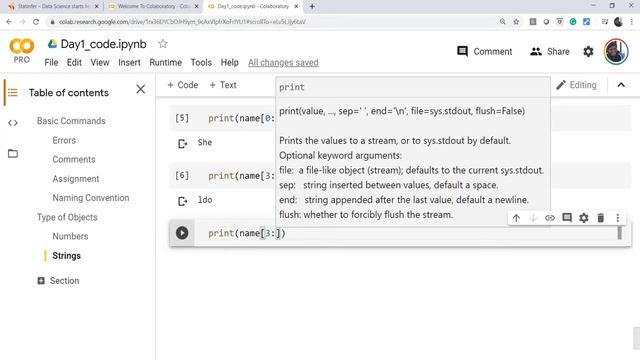Screen dimensions: 640x360
Task: Open the Files folder sidebar icon
Action: coord(13,153)
